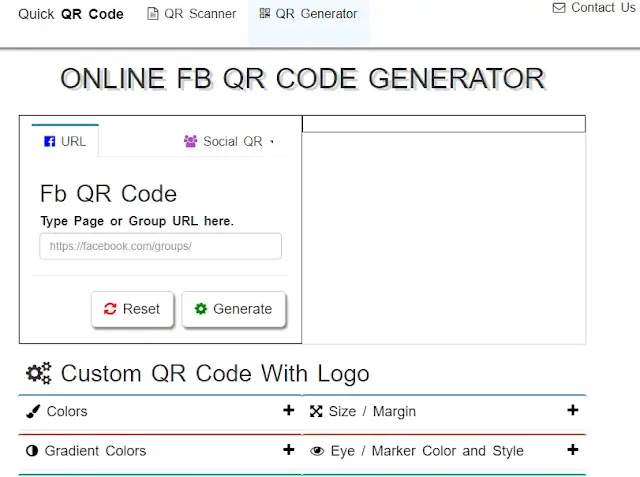Click plus icon on Eye / Marker row
Screen dimensions: 640x477
[x=573, y=450]
